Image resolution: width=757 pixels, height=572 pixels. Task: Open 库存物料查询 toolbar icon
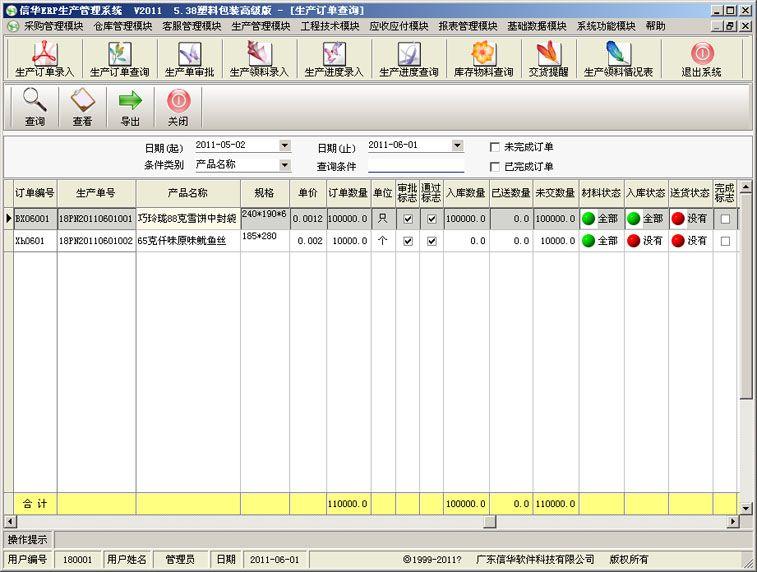point(483,53)
